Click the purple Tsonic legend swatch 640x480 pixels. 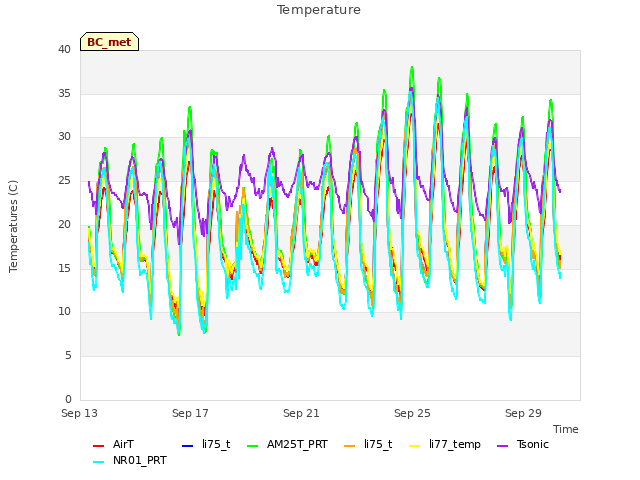click(x=502, y=446)
